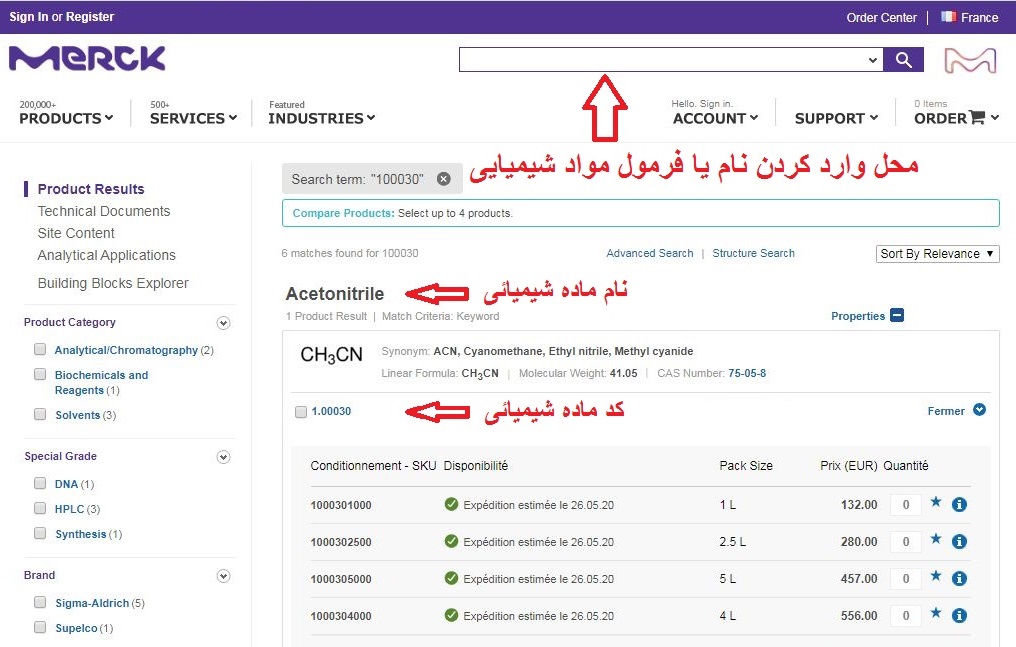
Task: Click the Properties link
Action: point(857,316)
